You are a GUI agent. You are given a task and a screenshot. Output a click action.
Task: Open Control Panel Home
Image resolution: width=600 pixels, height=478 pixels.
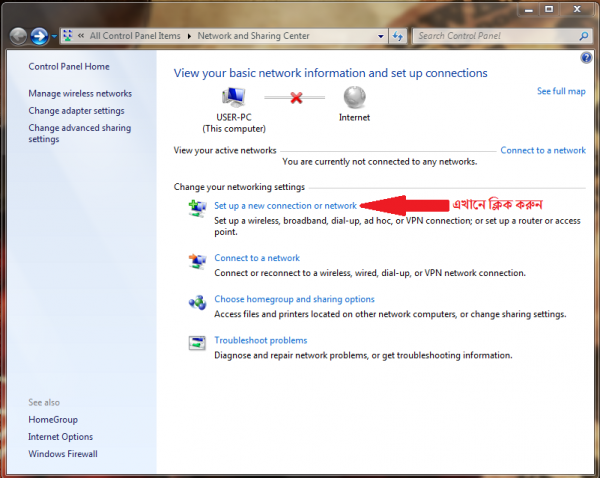point(69,67)
